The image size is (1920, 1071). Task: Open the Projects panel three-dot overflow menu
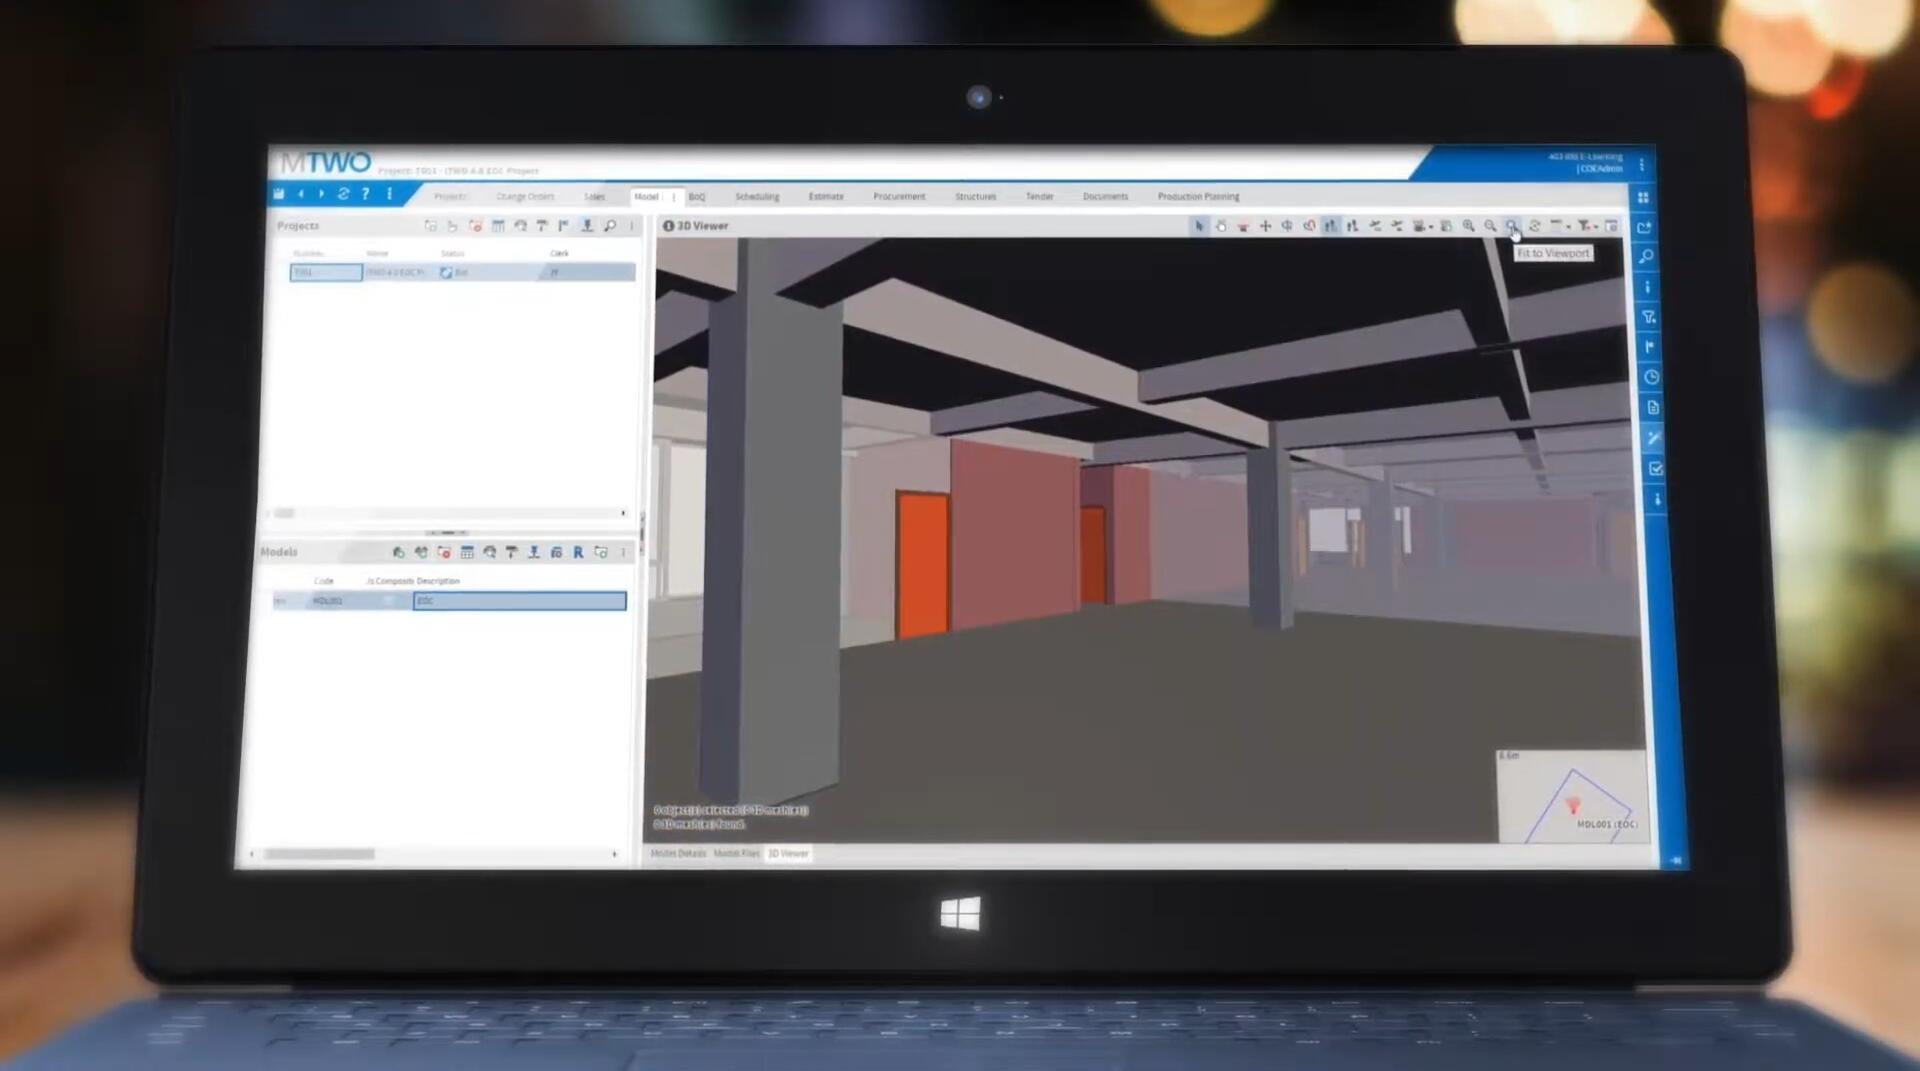[x=632, y=226]
